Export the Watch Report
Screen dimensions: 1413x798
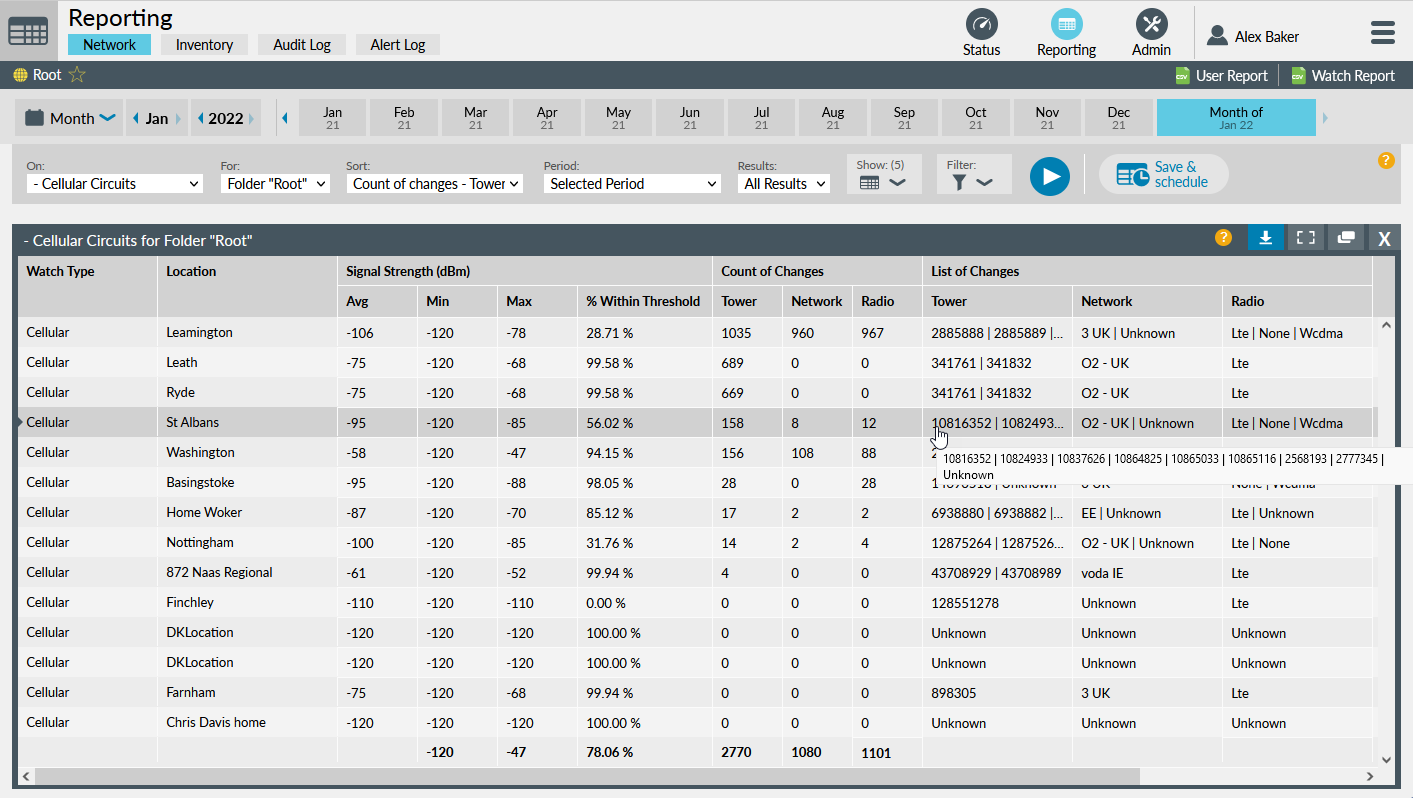click(x=1342, y=76)
